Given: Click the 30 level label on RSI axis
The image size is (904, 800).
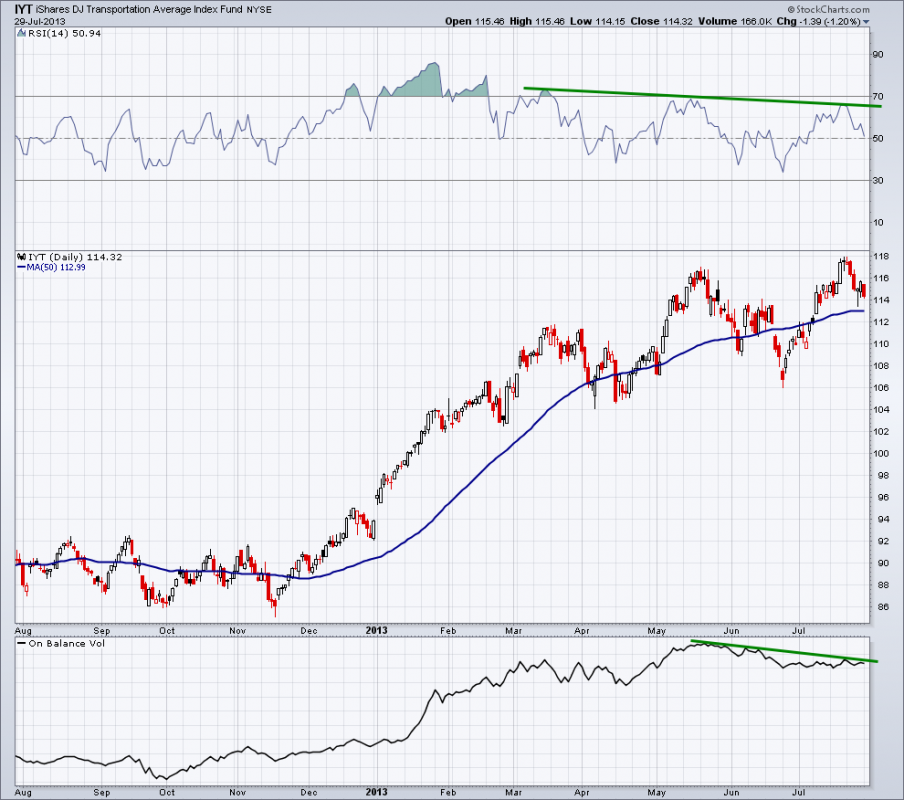Looking at the screenshot, I should pos(879,180).
